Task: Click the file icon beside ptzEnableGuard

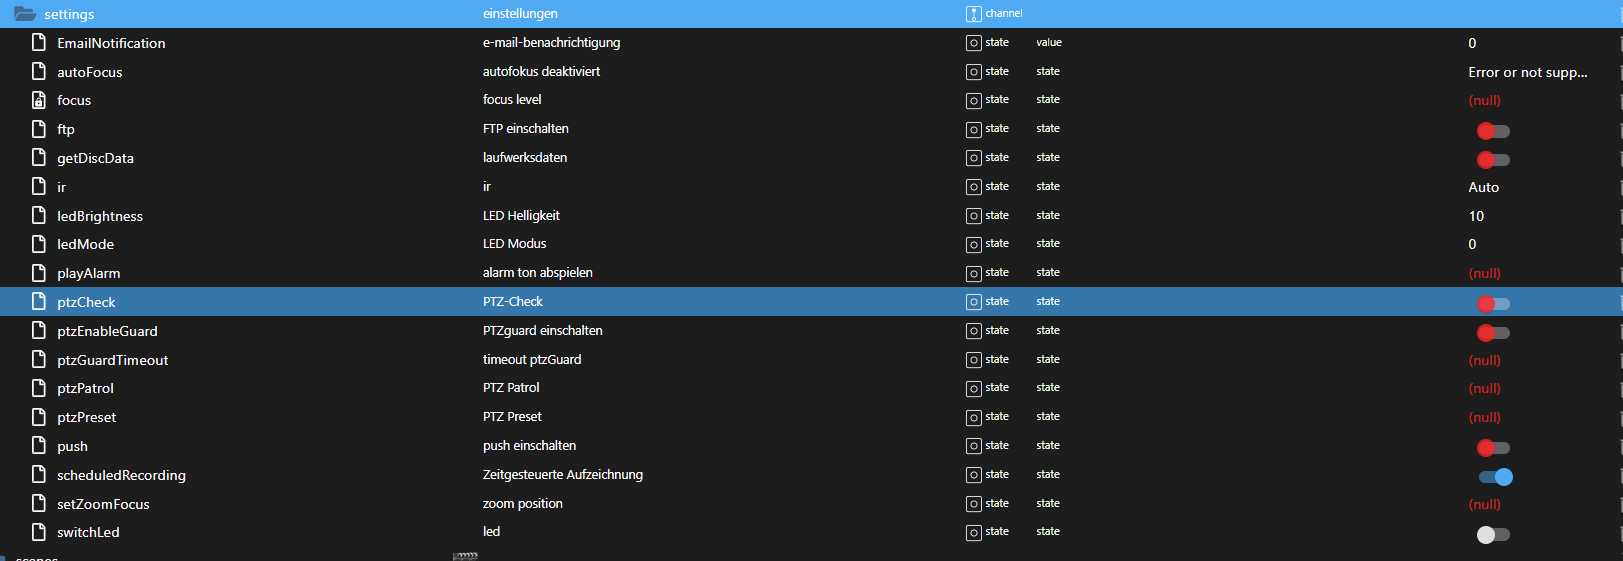Action: tap(39, 330)
